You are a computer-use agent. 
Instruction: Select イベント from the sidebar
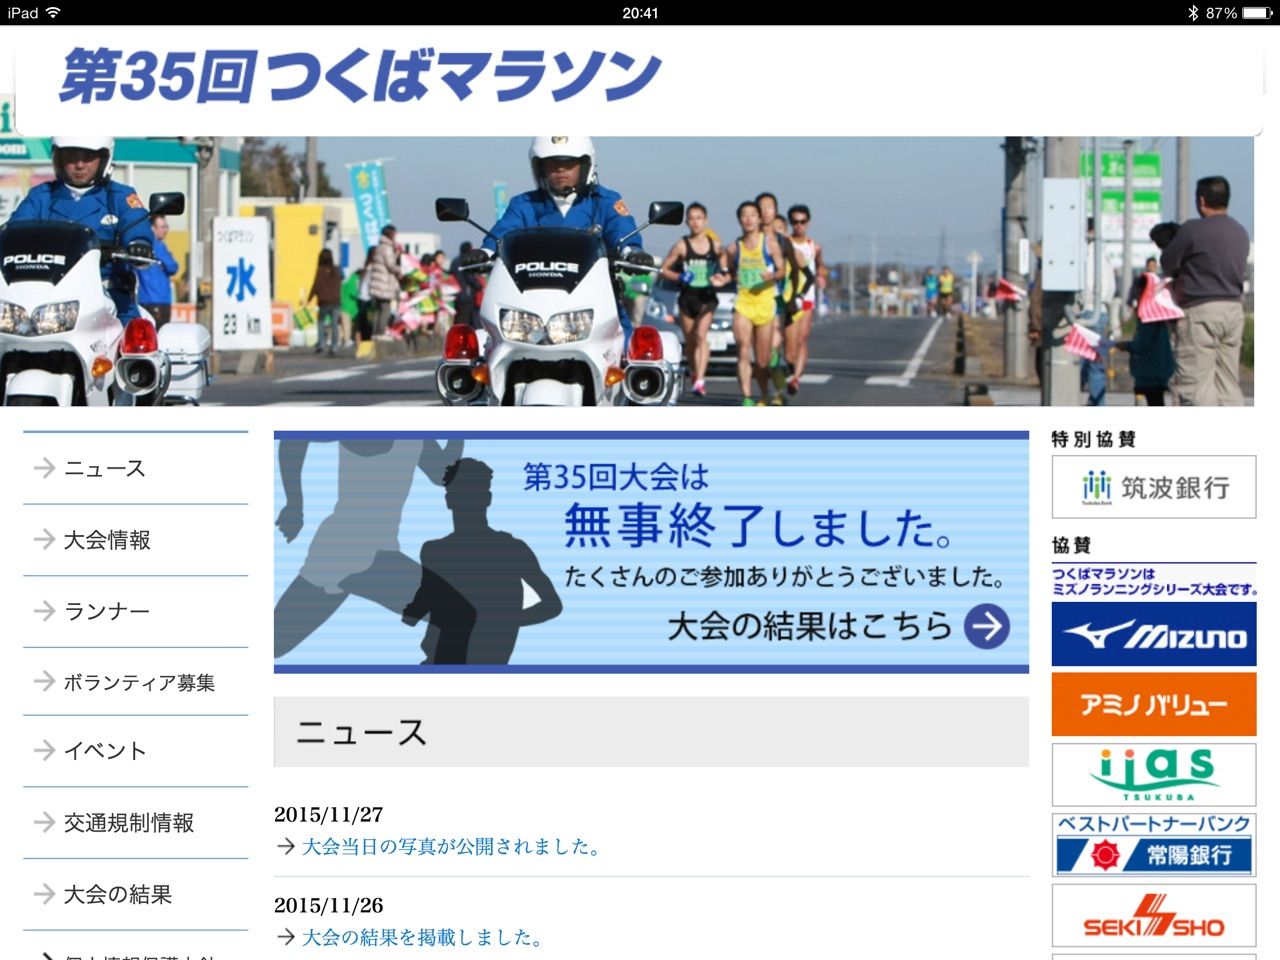point(104,750)
